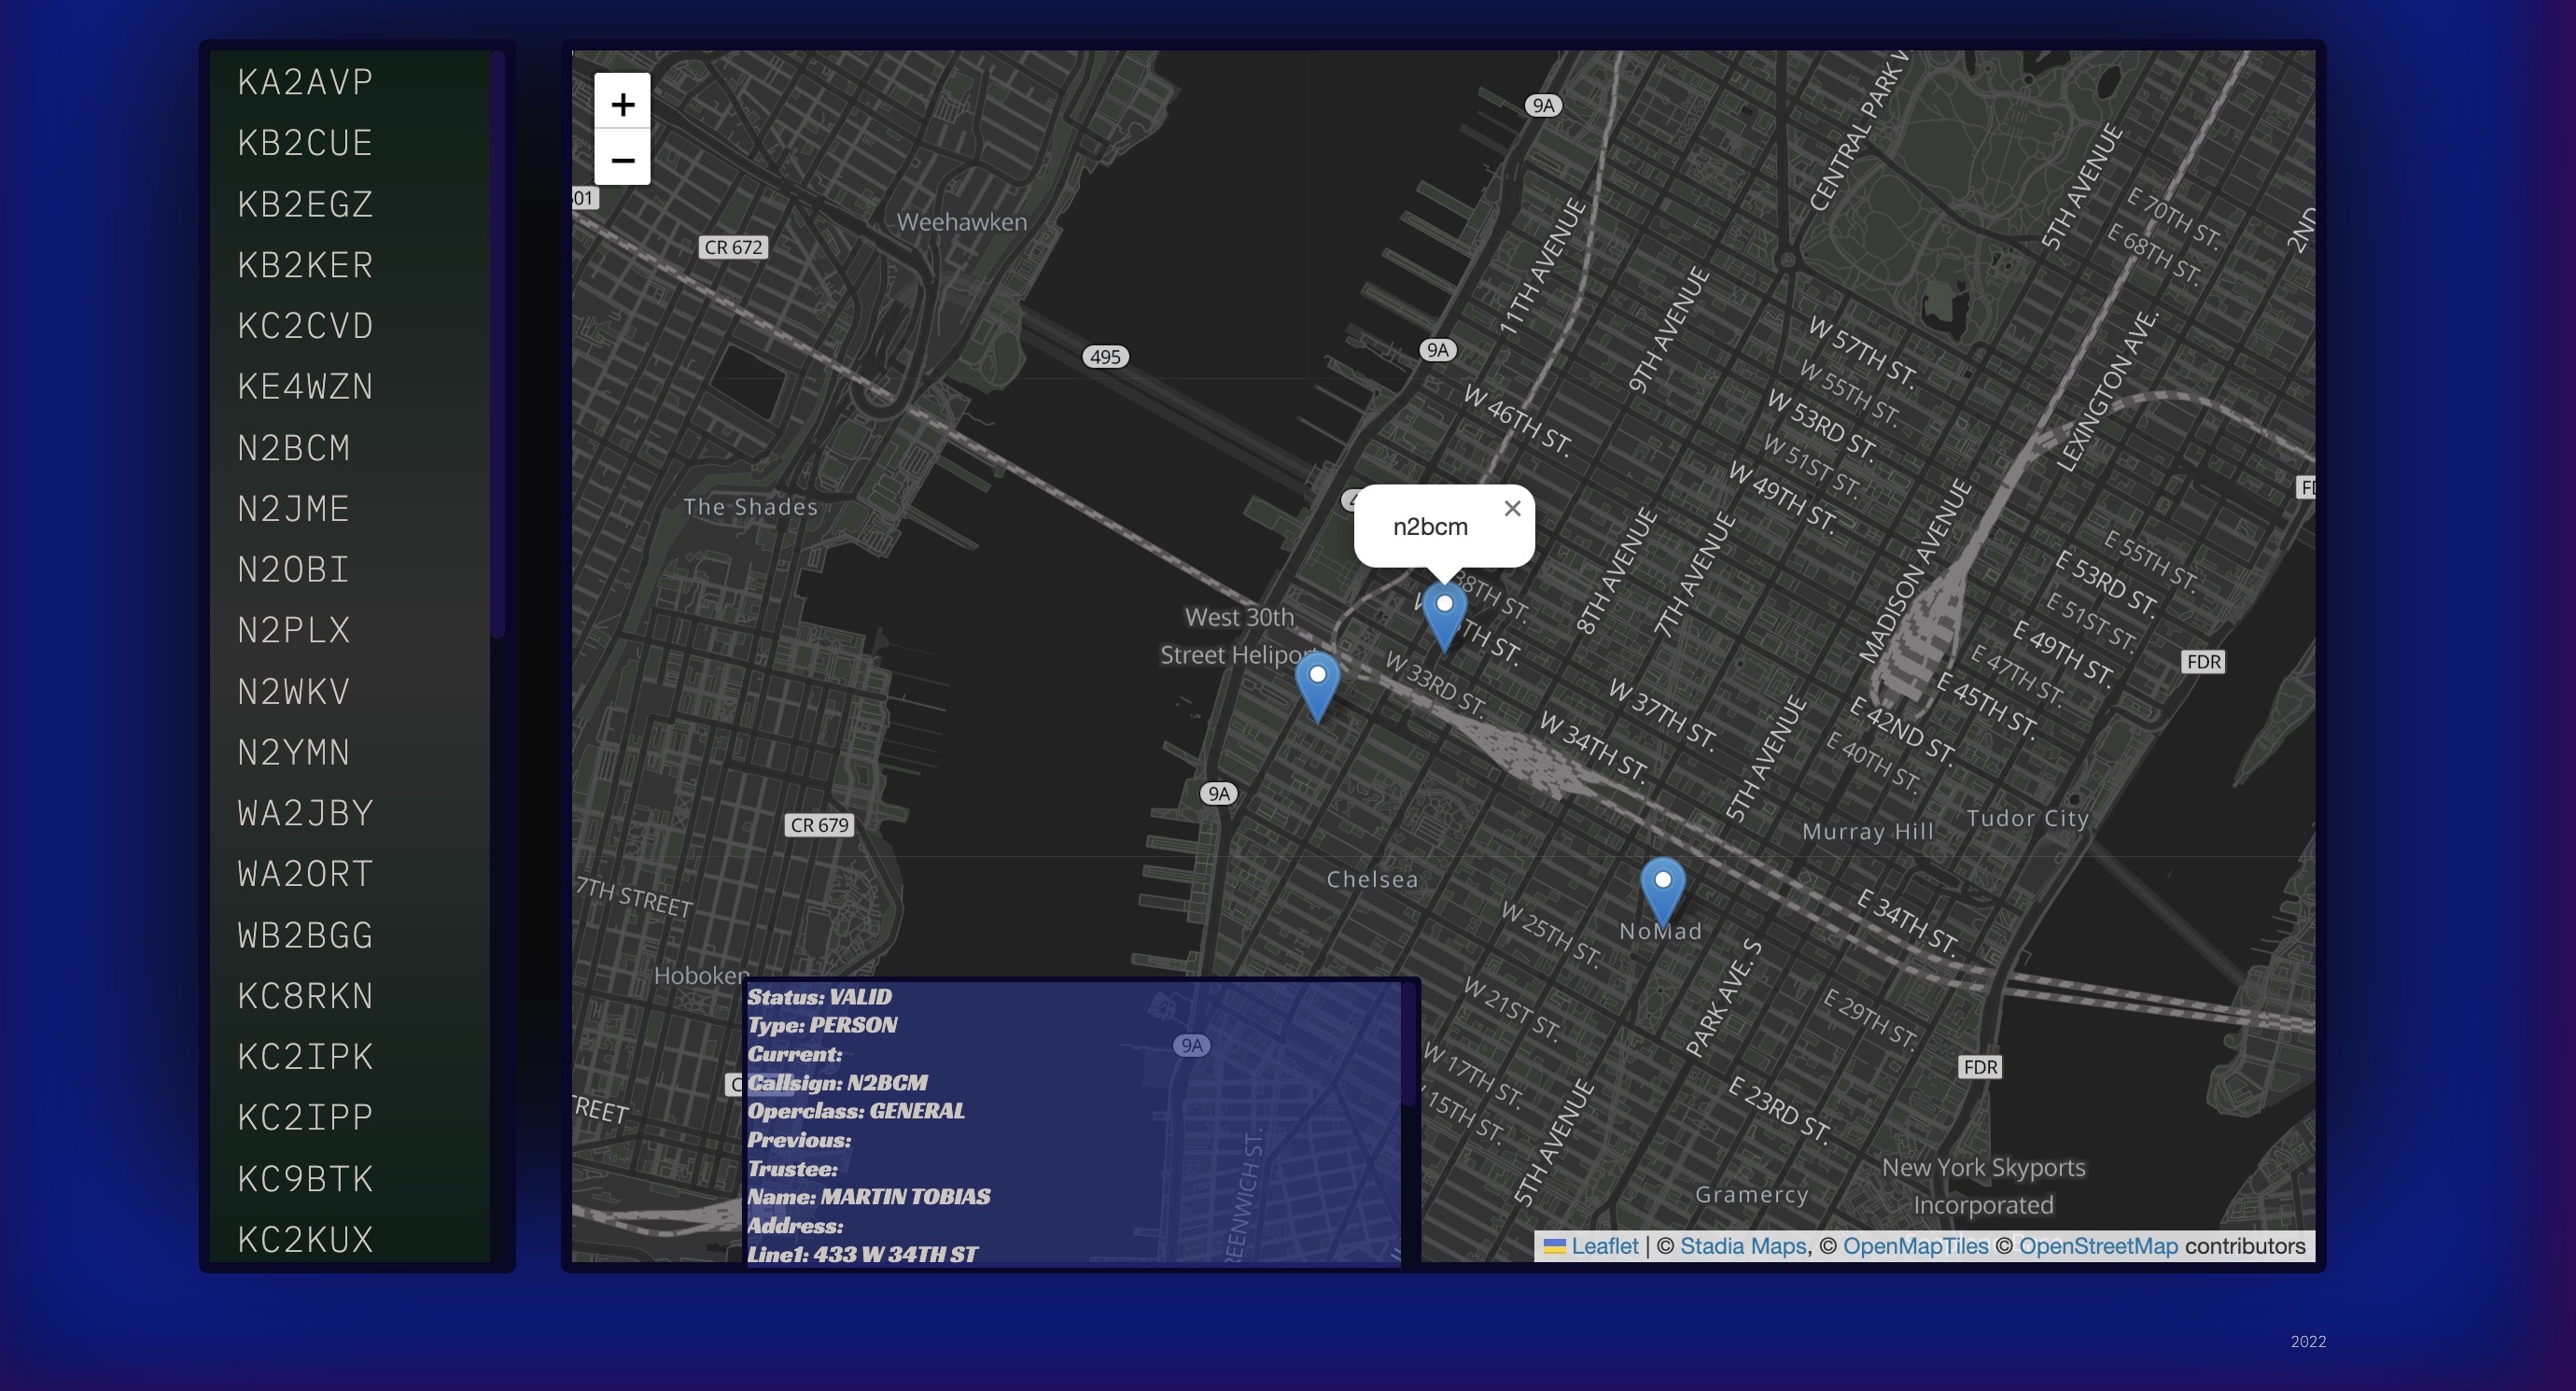Open callsign N2OBI details

tap(294, 570)
